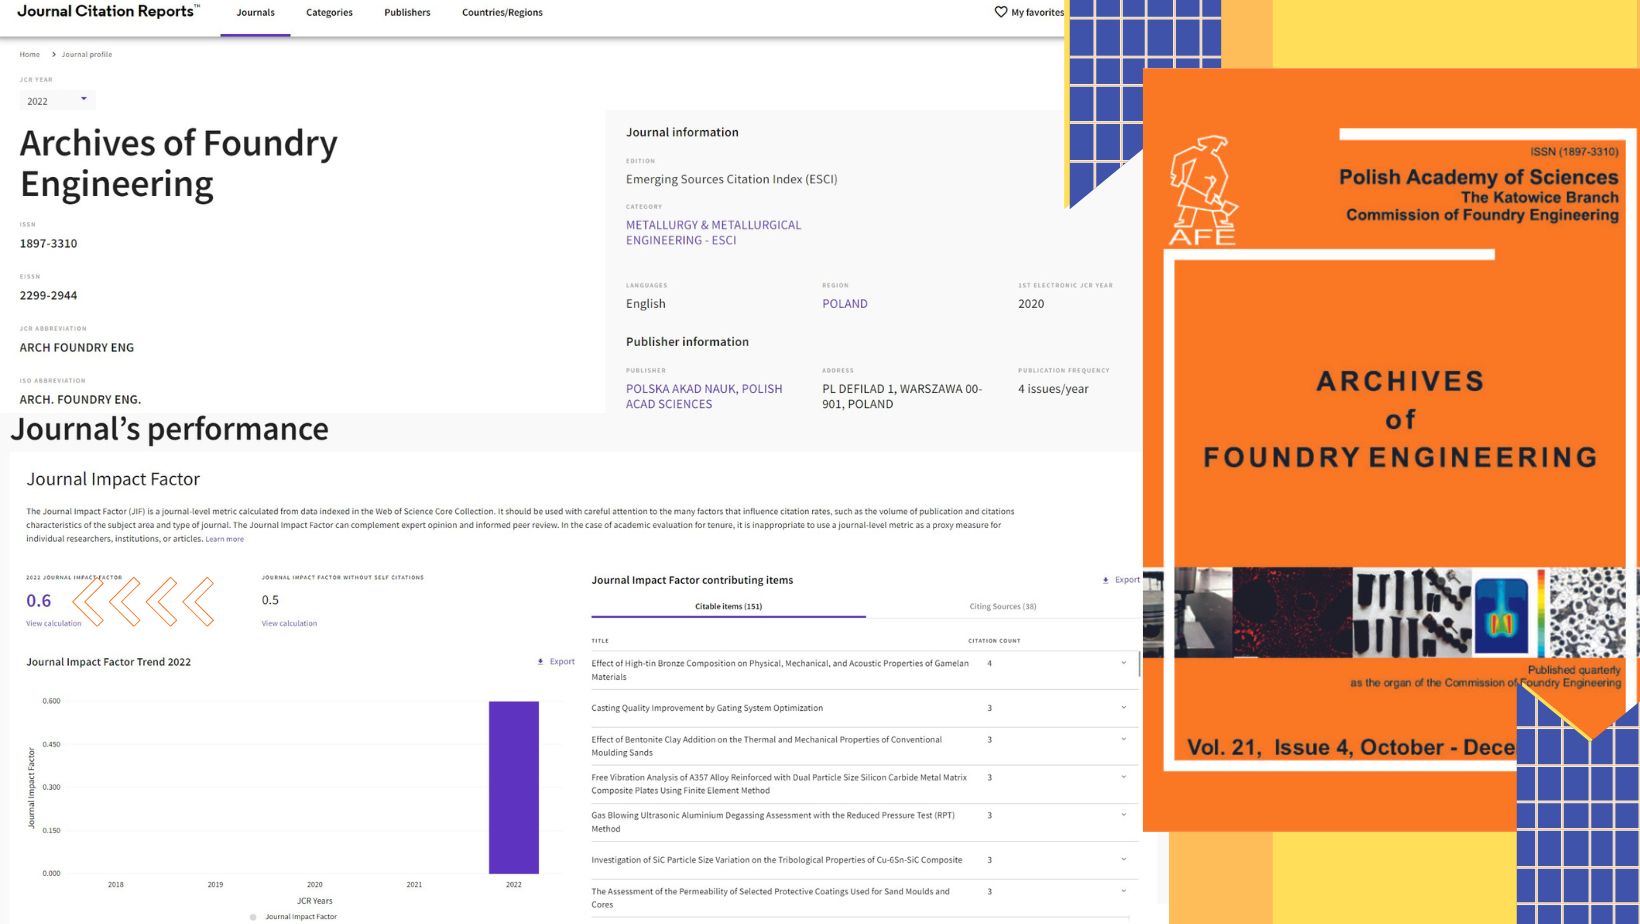Click the ISSN value 1897-3310

pos(48,244)
